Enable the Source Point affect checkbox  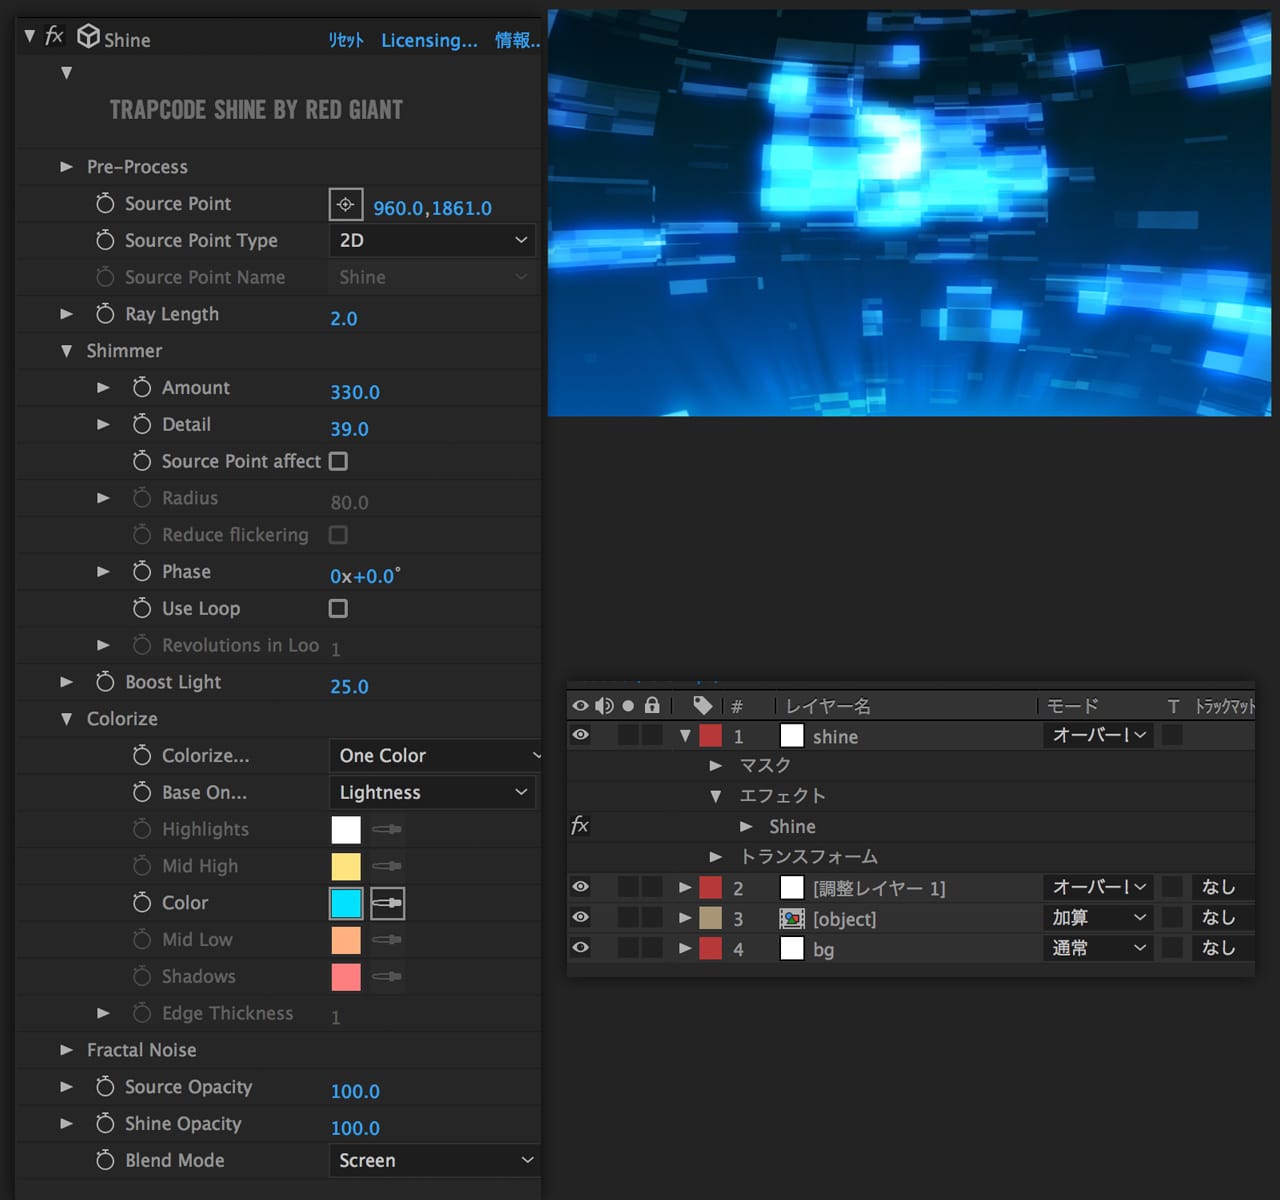339,461
